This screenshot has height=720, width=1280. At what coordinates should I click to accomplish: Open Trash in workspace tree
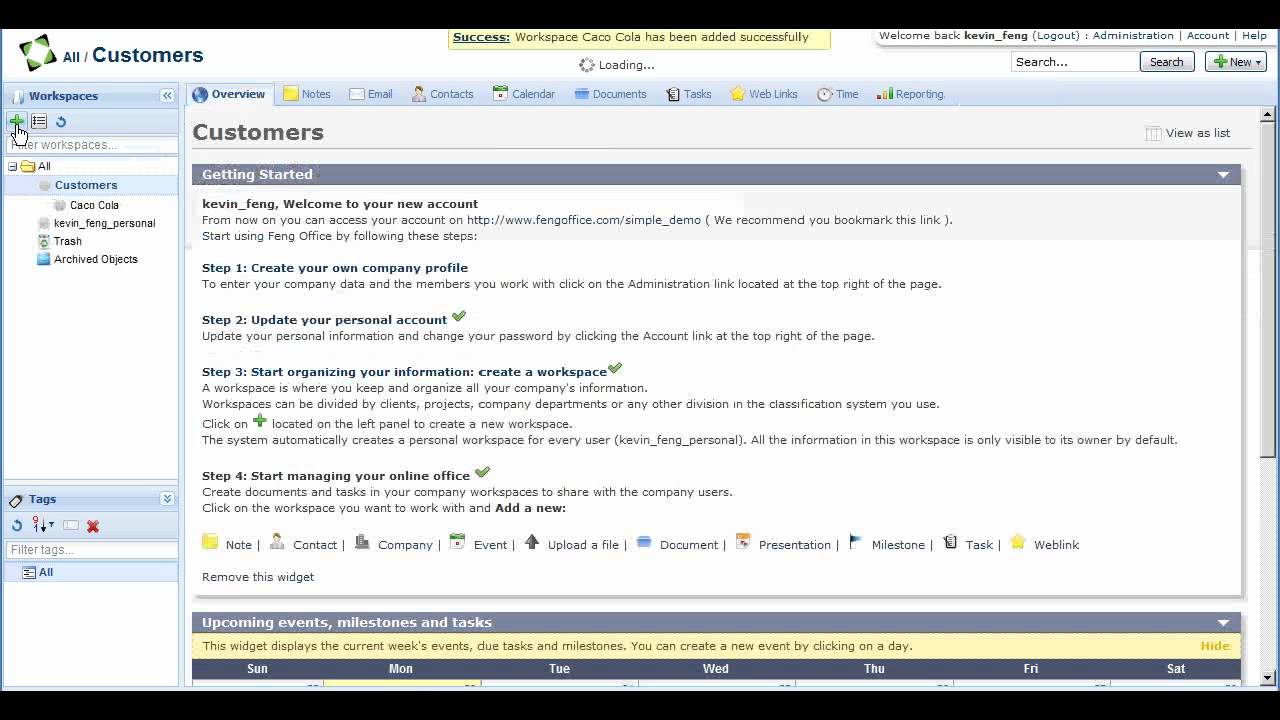68,241
